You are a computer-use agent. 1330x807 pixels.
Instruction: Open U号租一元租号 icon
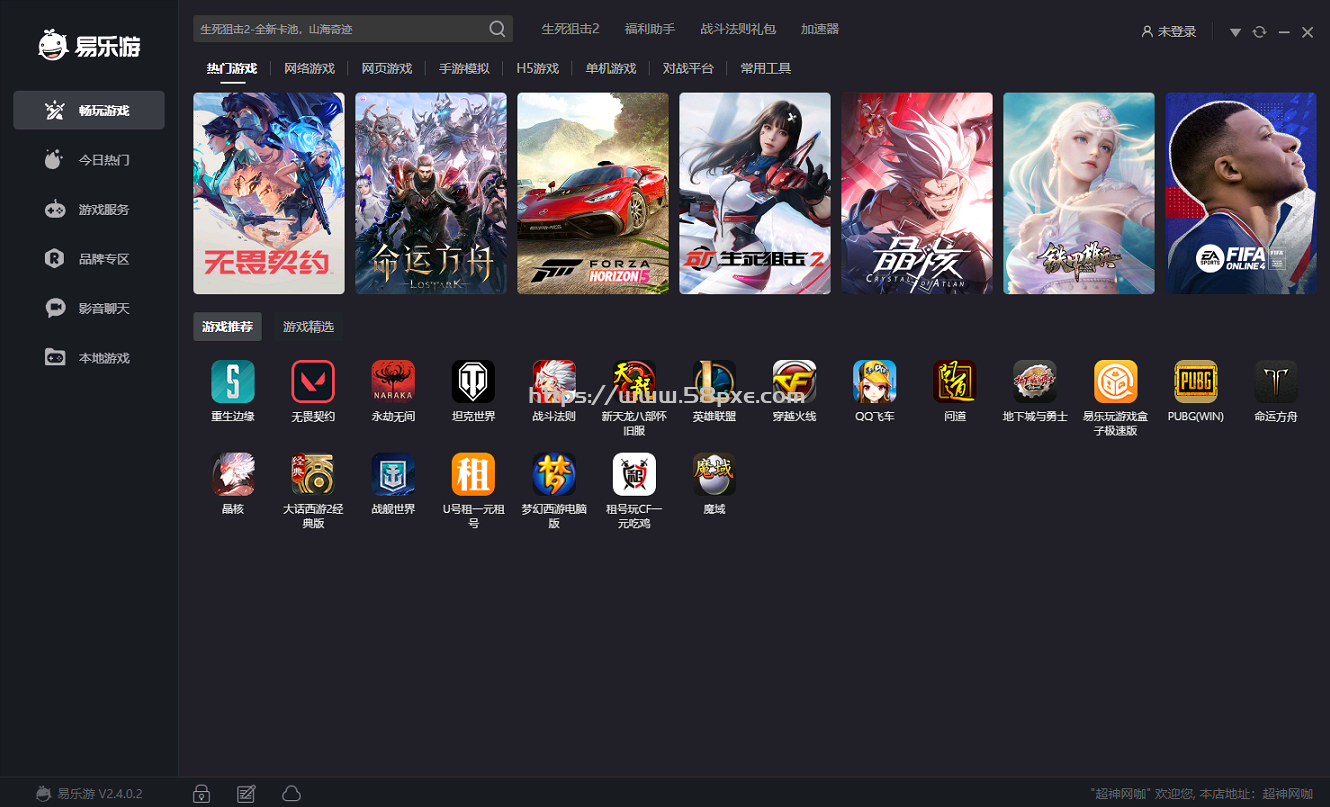tap(473, 475)
